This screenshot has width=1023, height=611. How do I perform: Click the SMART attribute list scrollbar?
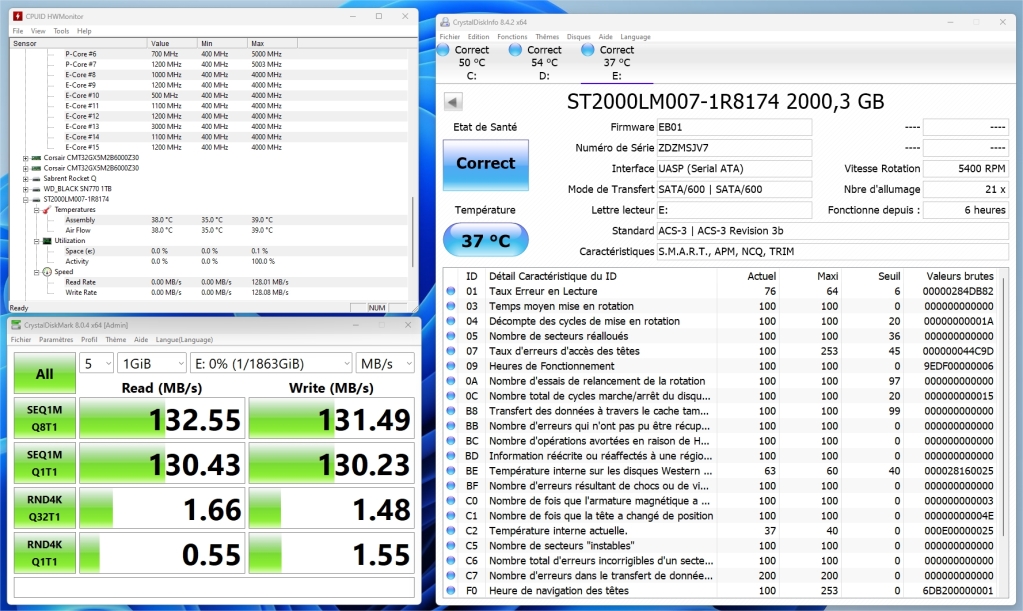click(x=1003, y=406)
